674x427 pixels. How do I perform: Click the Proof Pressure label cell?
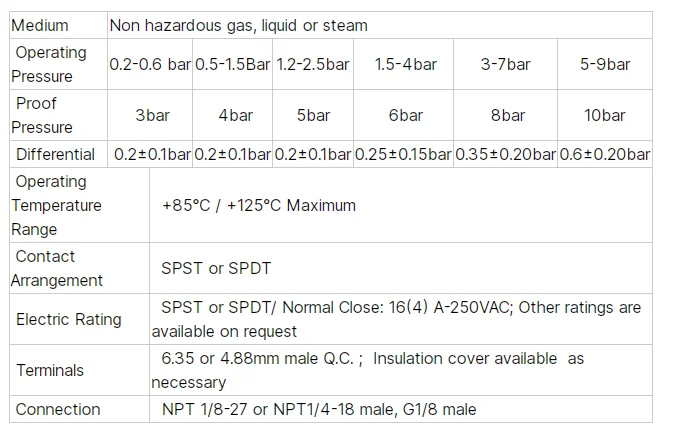click(x=44, y=115)
